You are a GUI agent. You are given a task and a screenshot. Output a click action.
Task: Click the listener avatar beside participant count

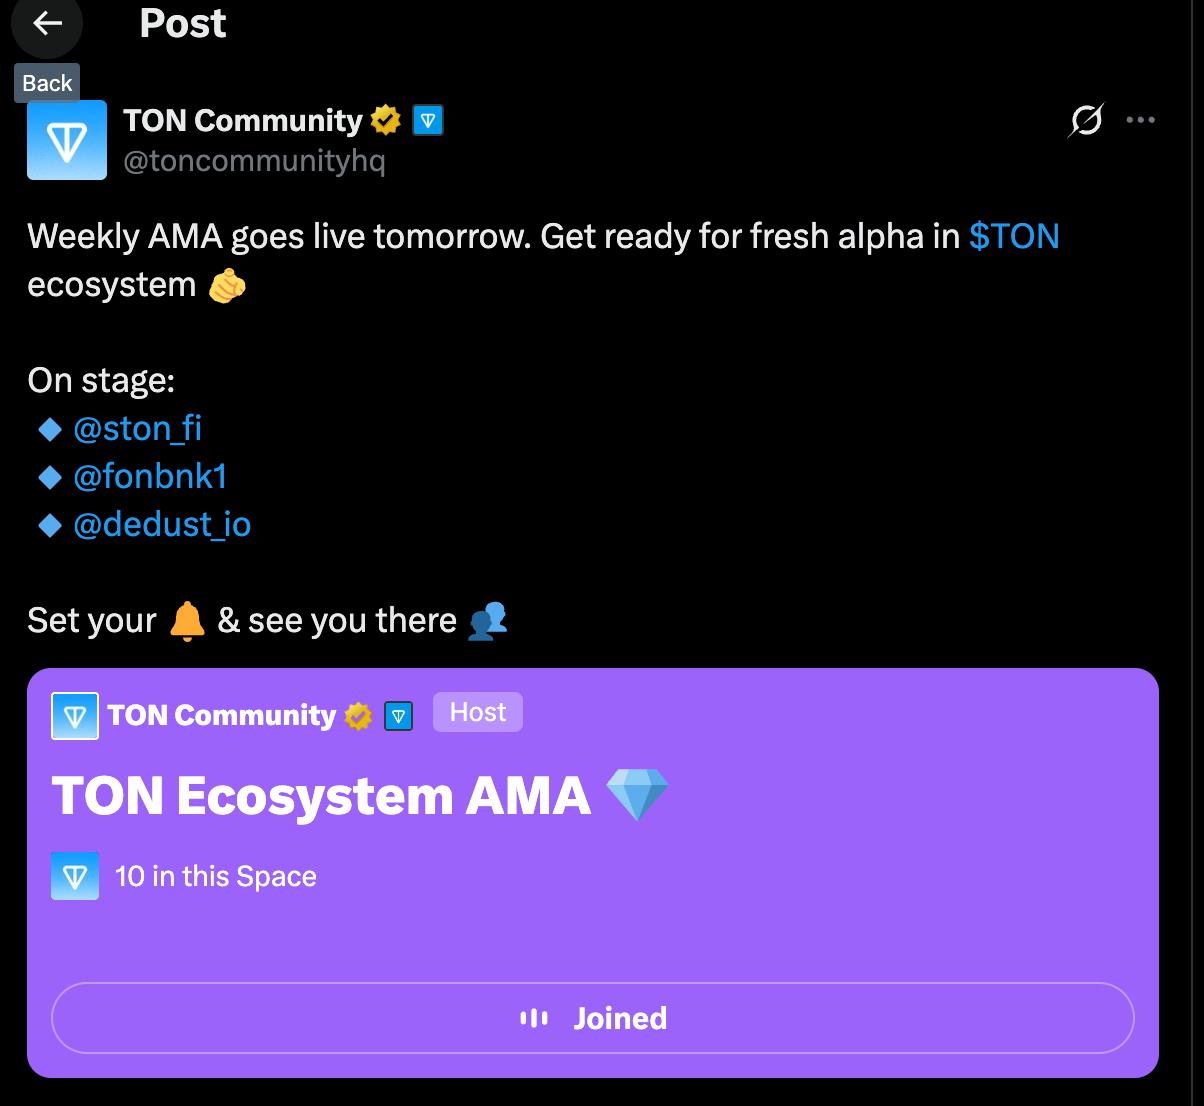tap(75, 876)
